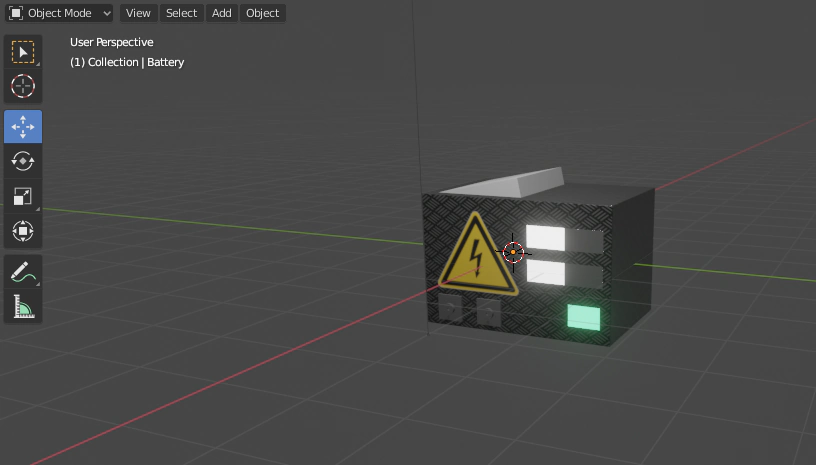Click the upper white glowing panel
Screen dimensions: 816x465
click(x=546, y=238)
